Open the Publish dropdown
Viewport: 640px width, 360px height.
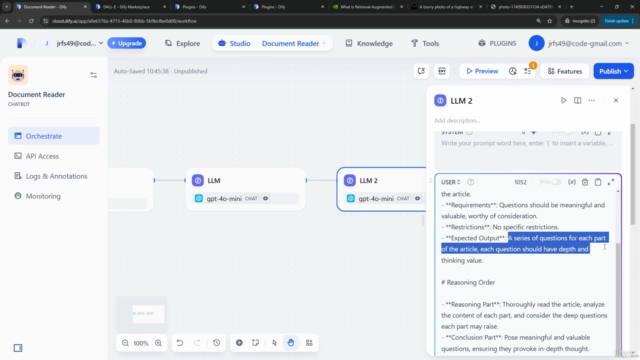613,71
